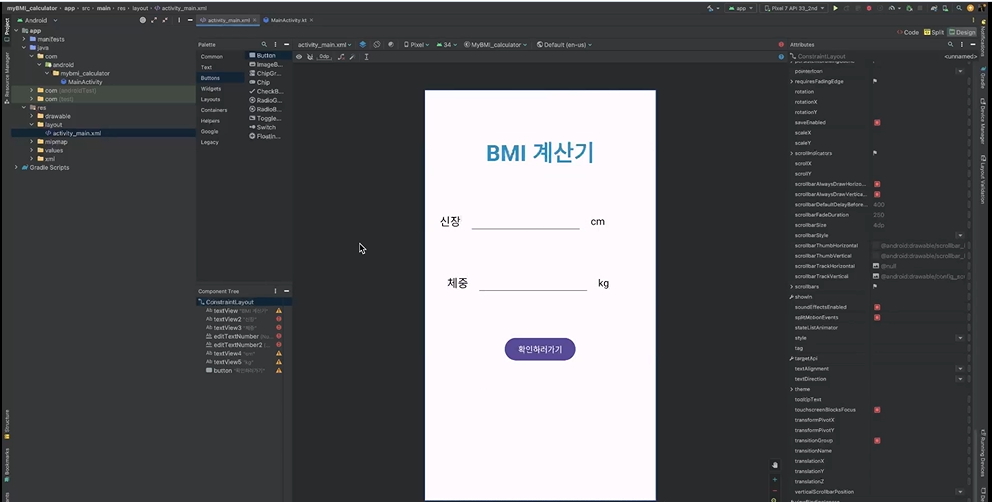This screenshot has height=502, width=992.
Task: Open MainActivity in the project tree
Action: pos(85,82)
